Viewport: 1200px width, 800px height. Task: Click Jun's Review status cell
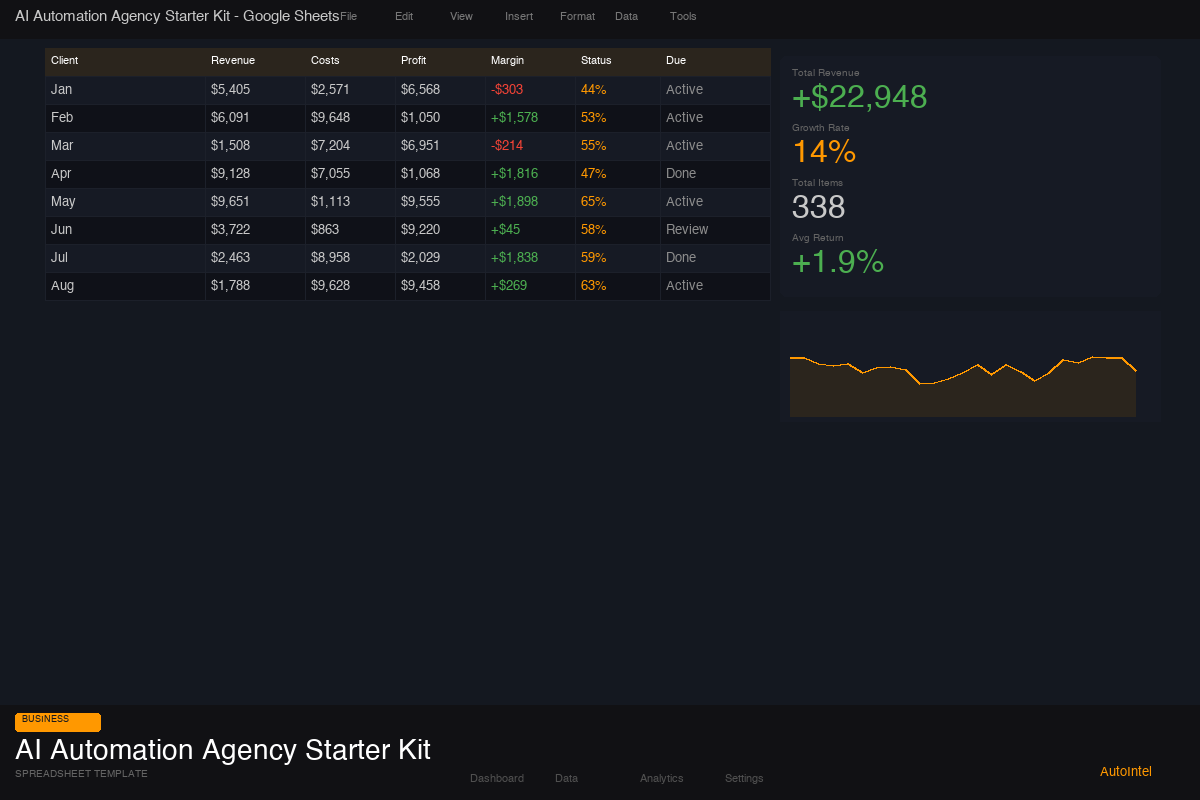[x=687, y=229]
